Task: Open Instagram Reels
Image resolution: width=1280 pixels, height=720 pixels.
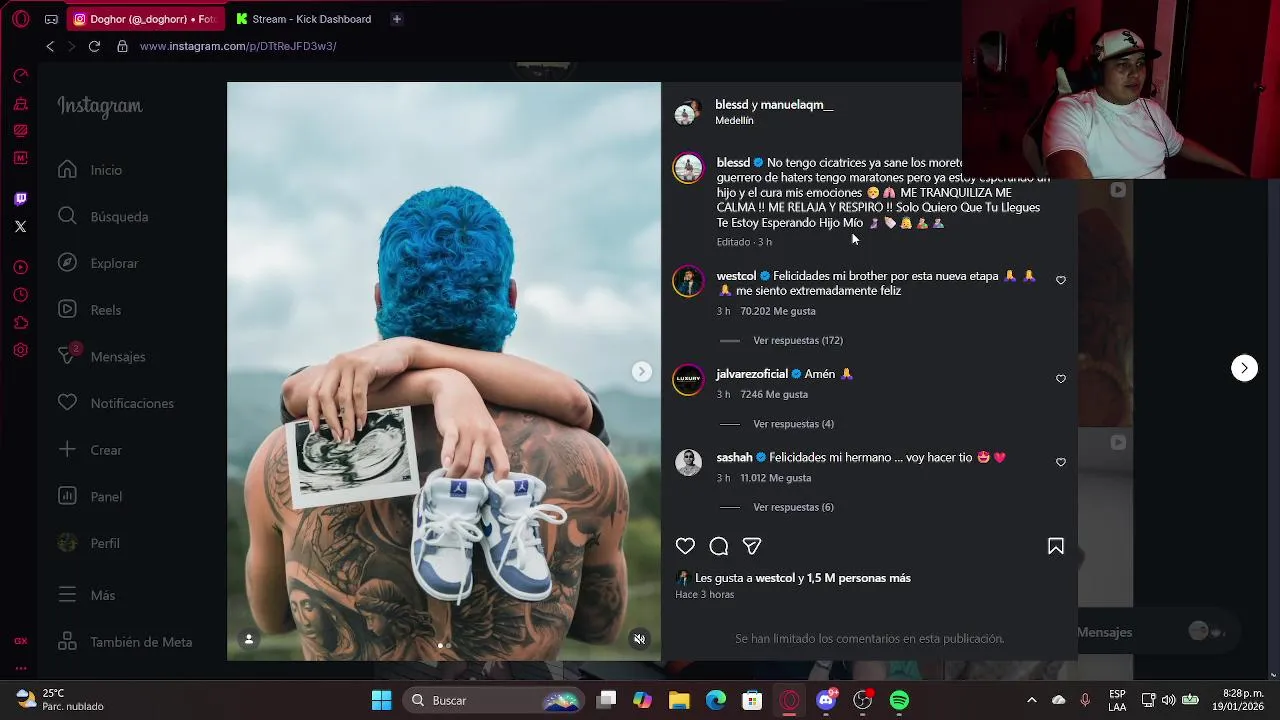Action: 90,310
